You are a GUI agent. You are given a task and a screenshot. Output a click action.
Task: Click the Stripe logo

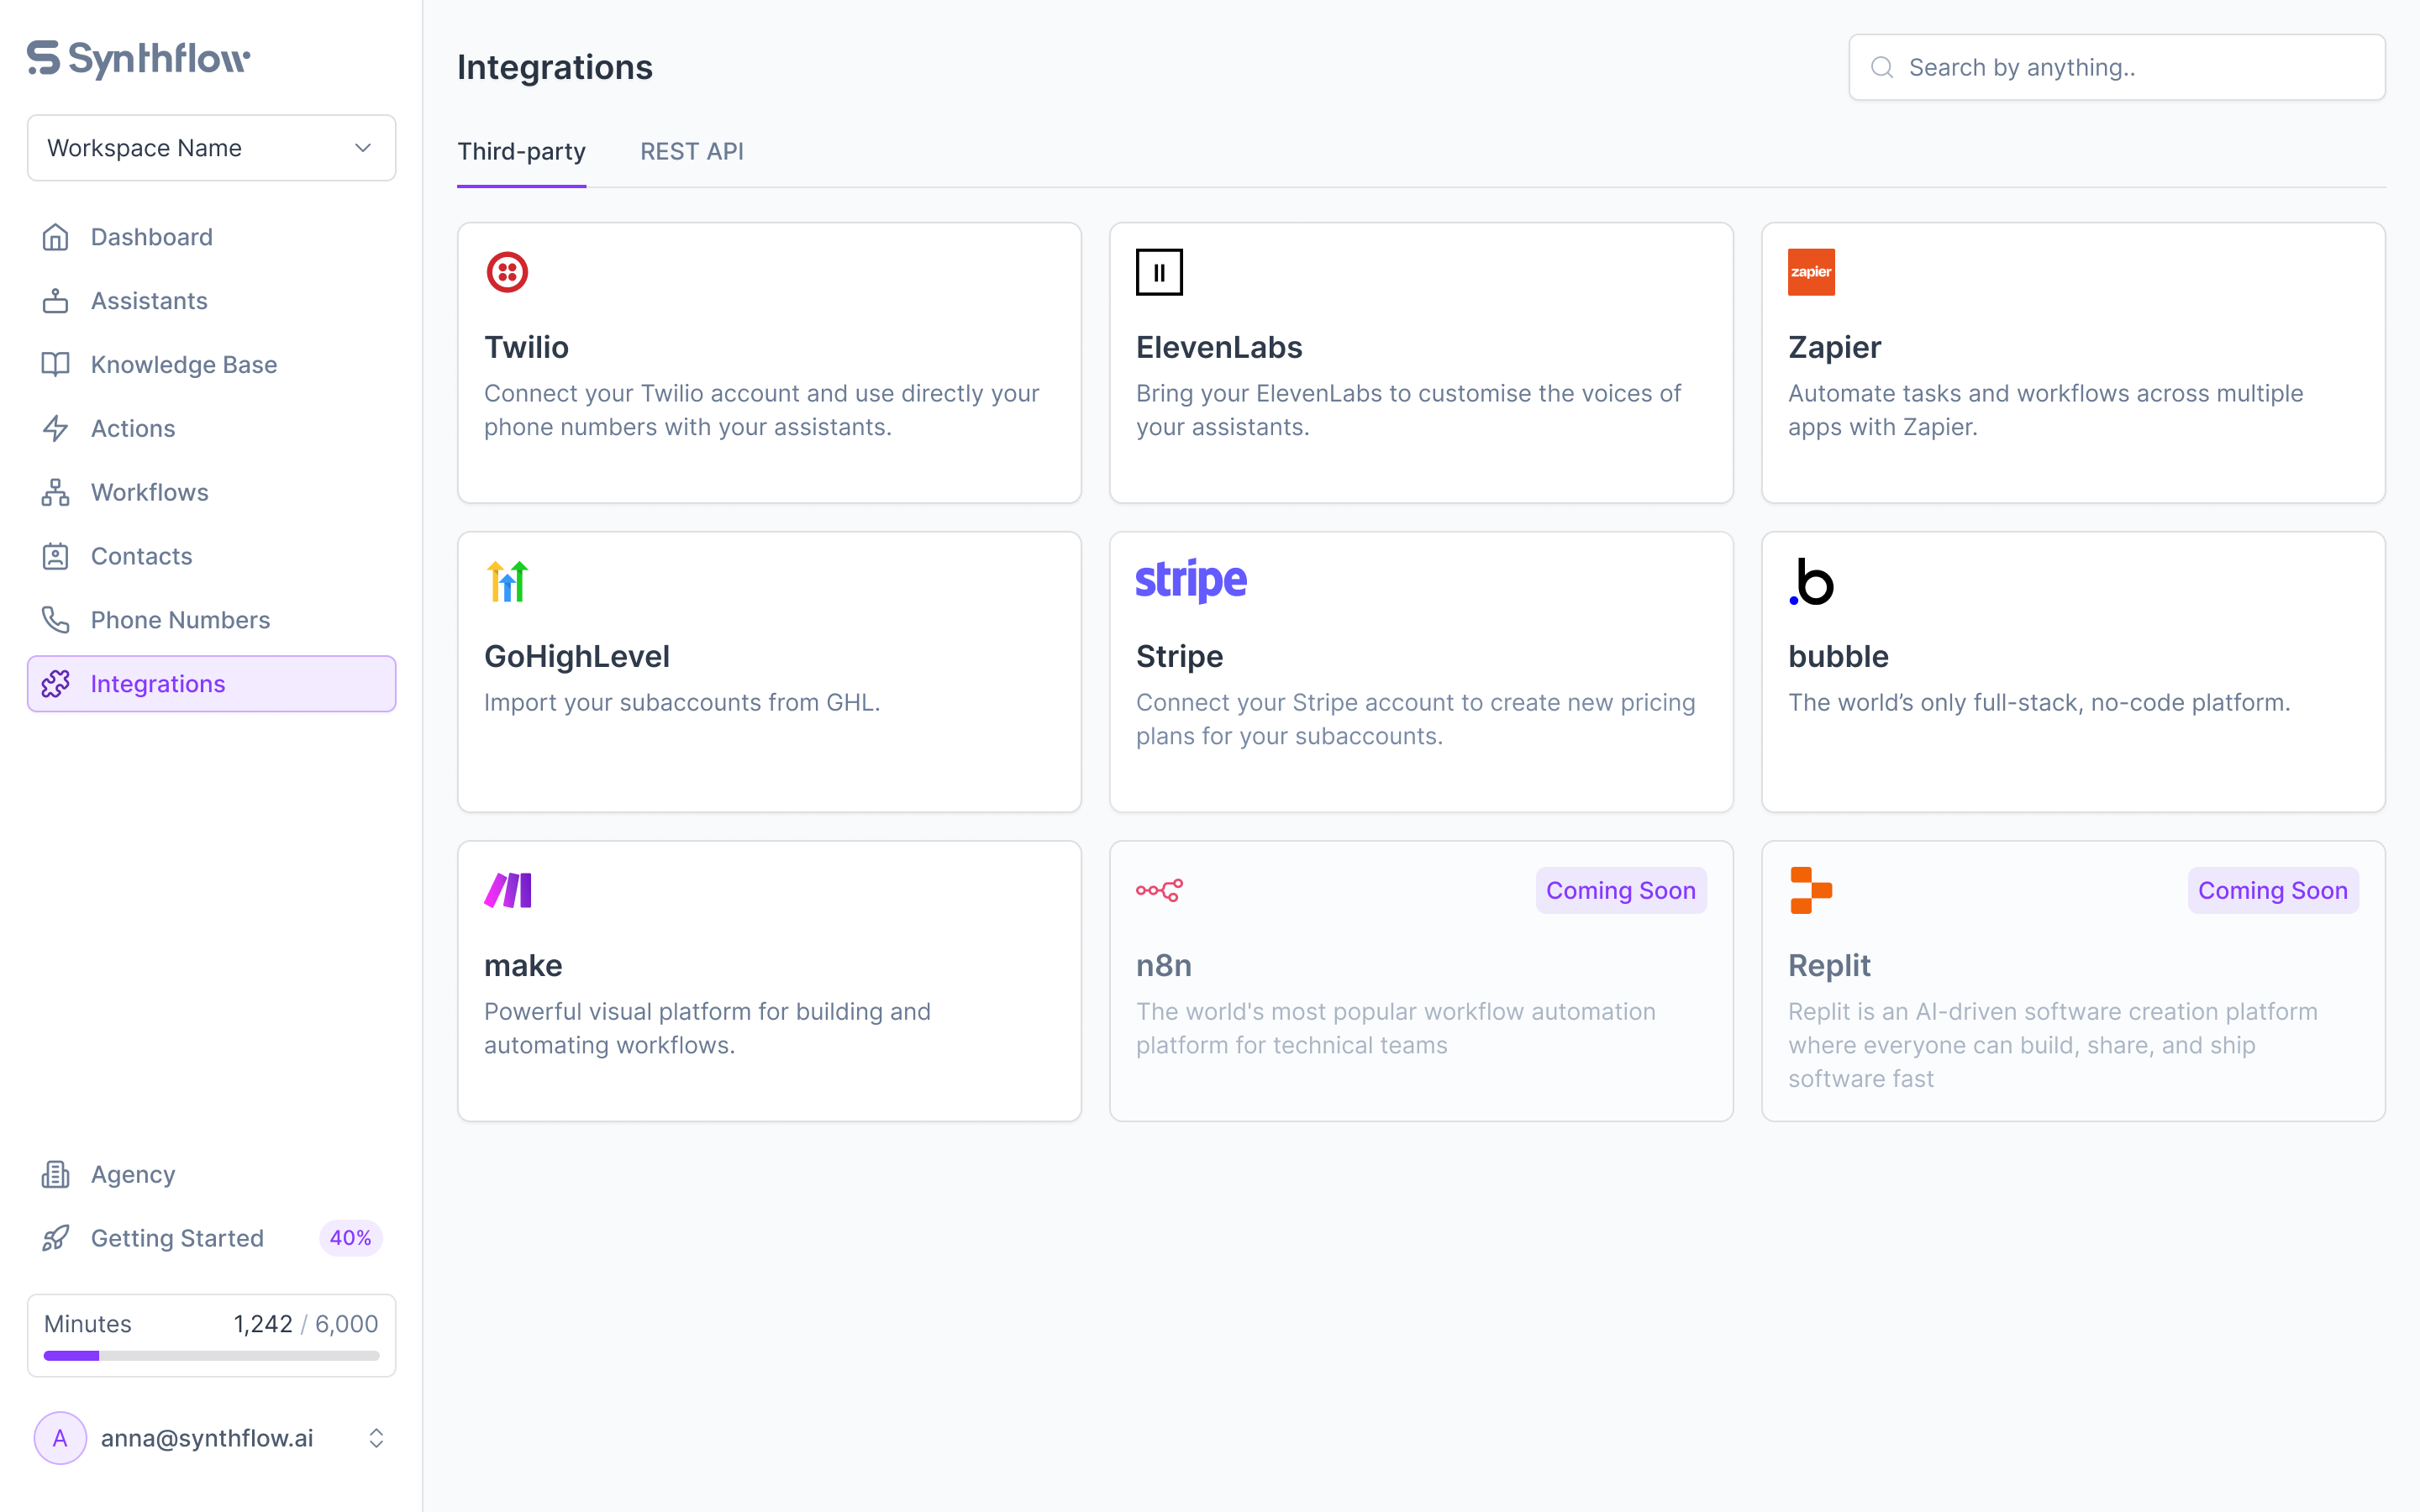(x=1190, y=581)
